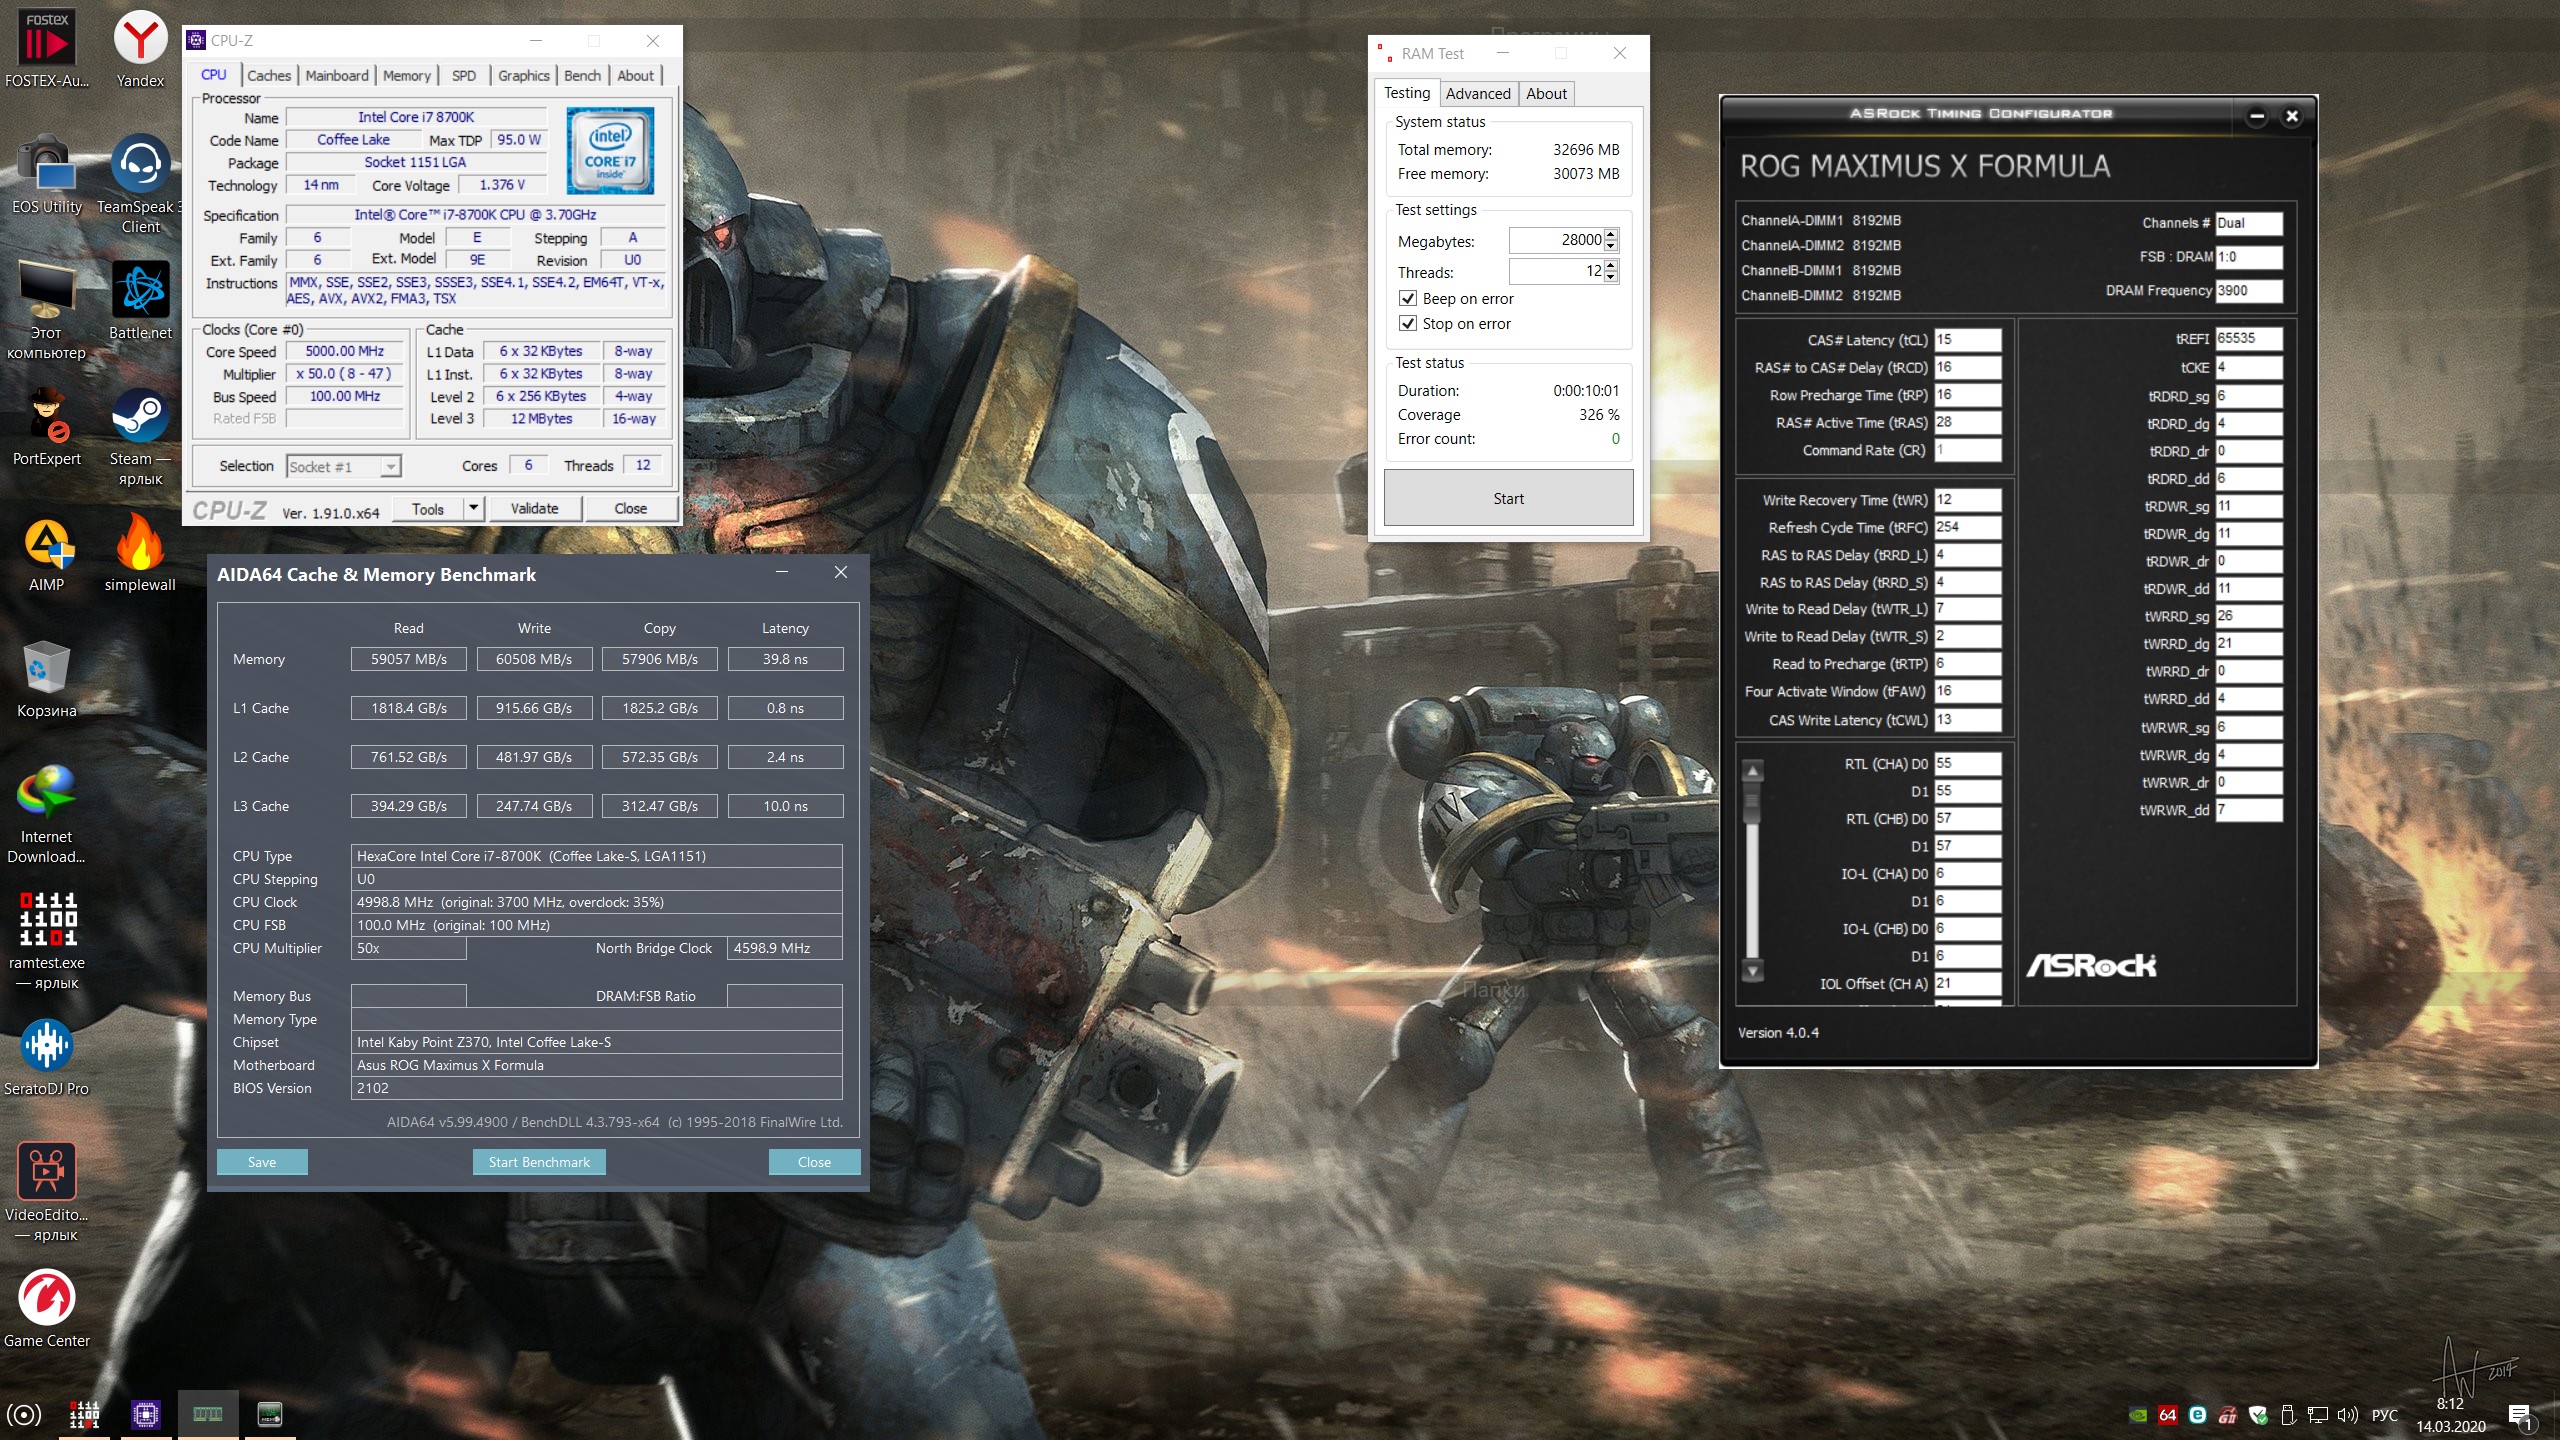The height and width of the screenshot is (1440, 2560).
Task: Launch the Battle.net desktop shortcut
Action: coord(140,290)
